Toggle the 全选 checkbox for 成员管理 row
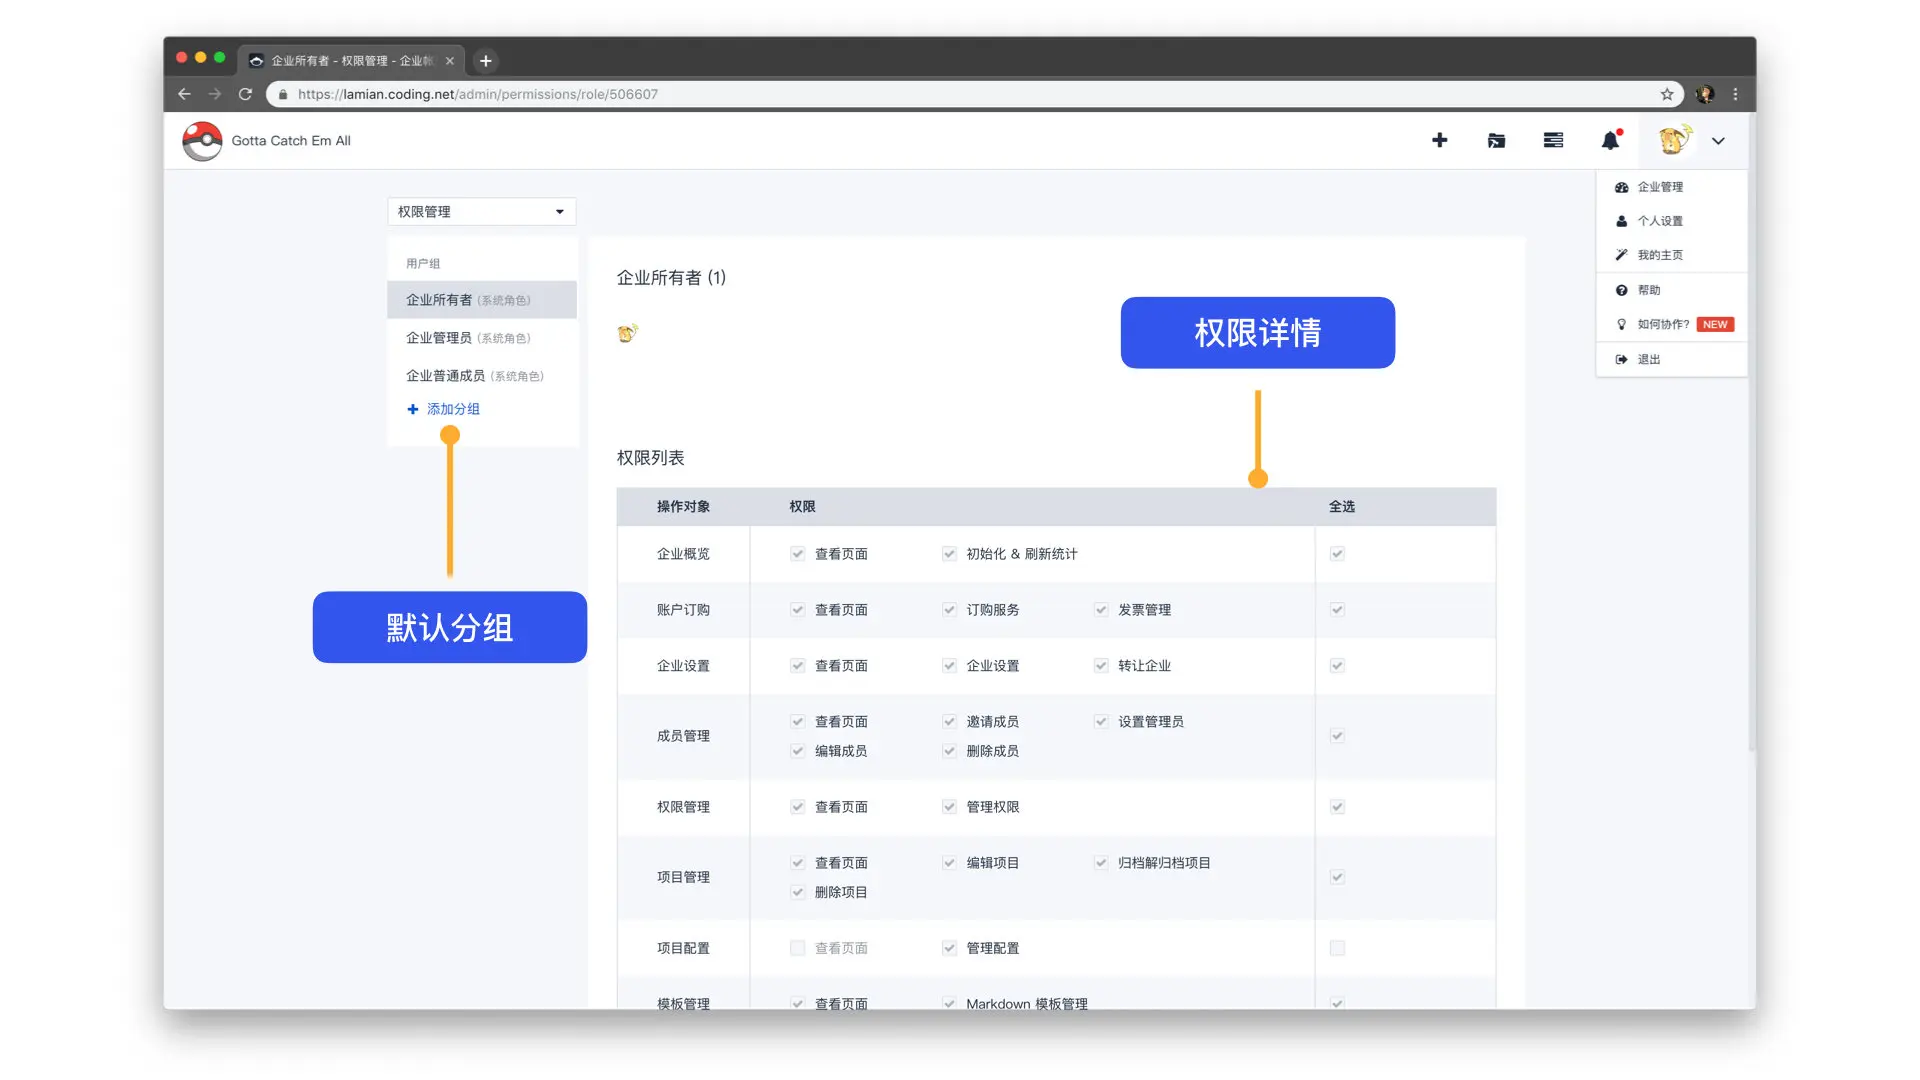 (1337, 736)
